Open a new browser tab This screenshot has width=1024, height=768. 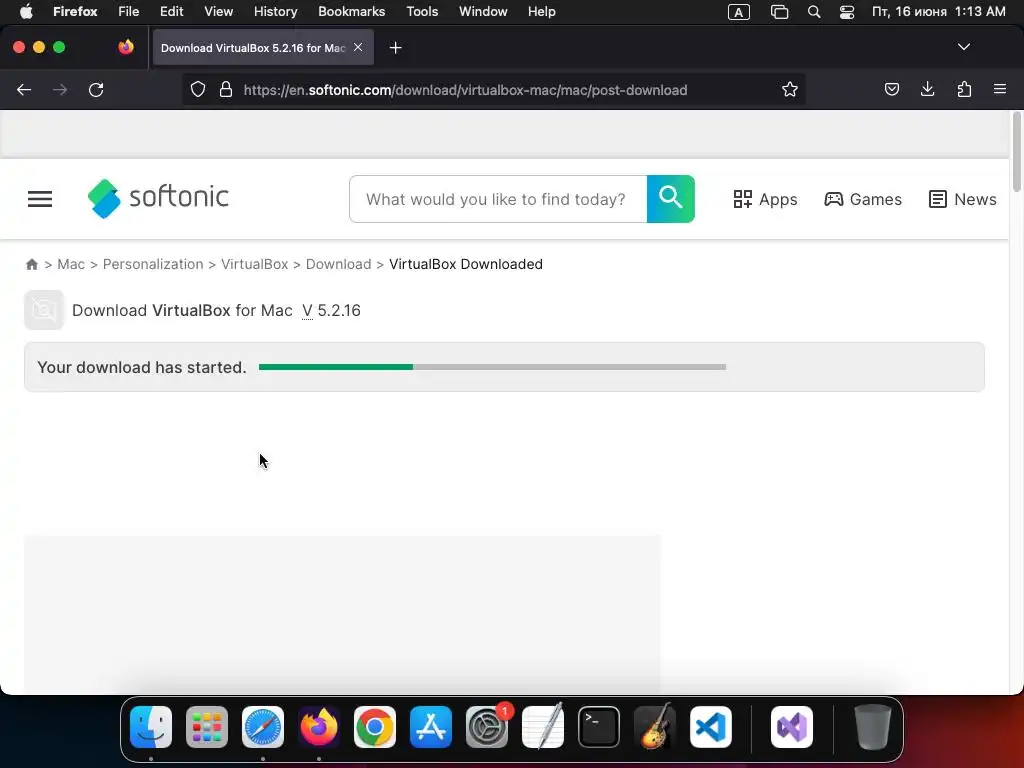pyautogui.click(x=395, y=48)
